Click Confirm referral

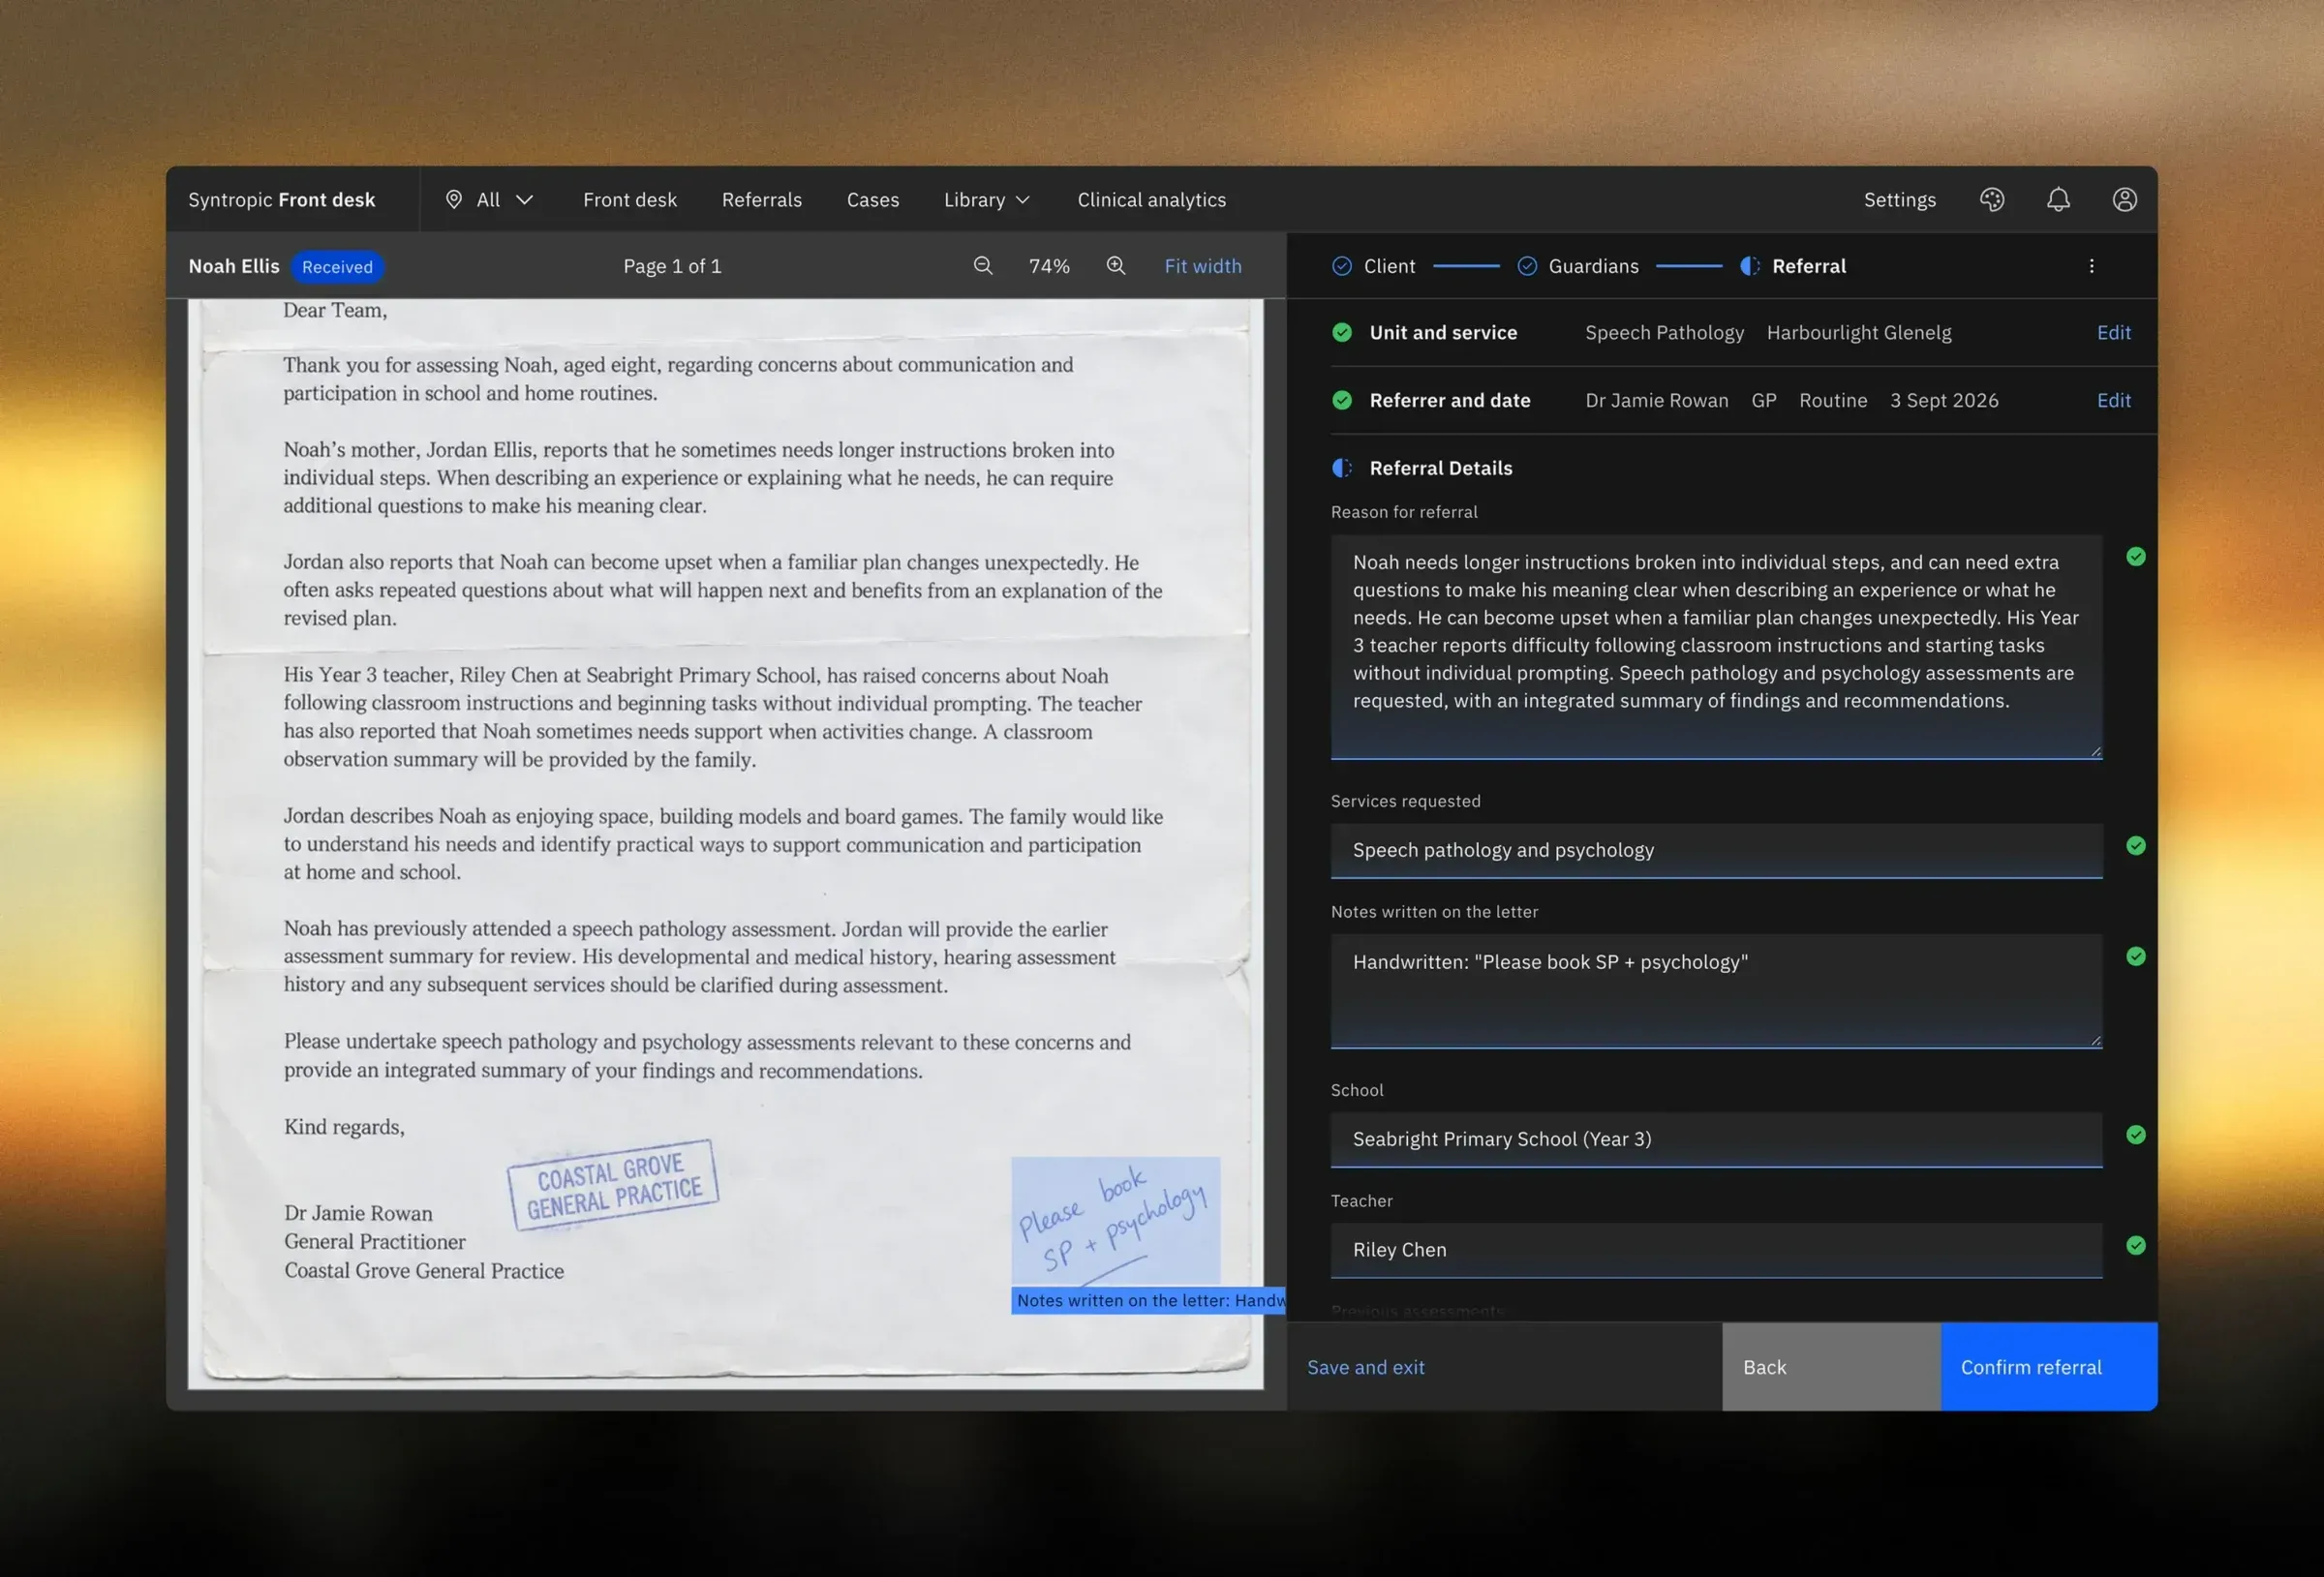[x=2049, y=1367]
